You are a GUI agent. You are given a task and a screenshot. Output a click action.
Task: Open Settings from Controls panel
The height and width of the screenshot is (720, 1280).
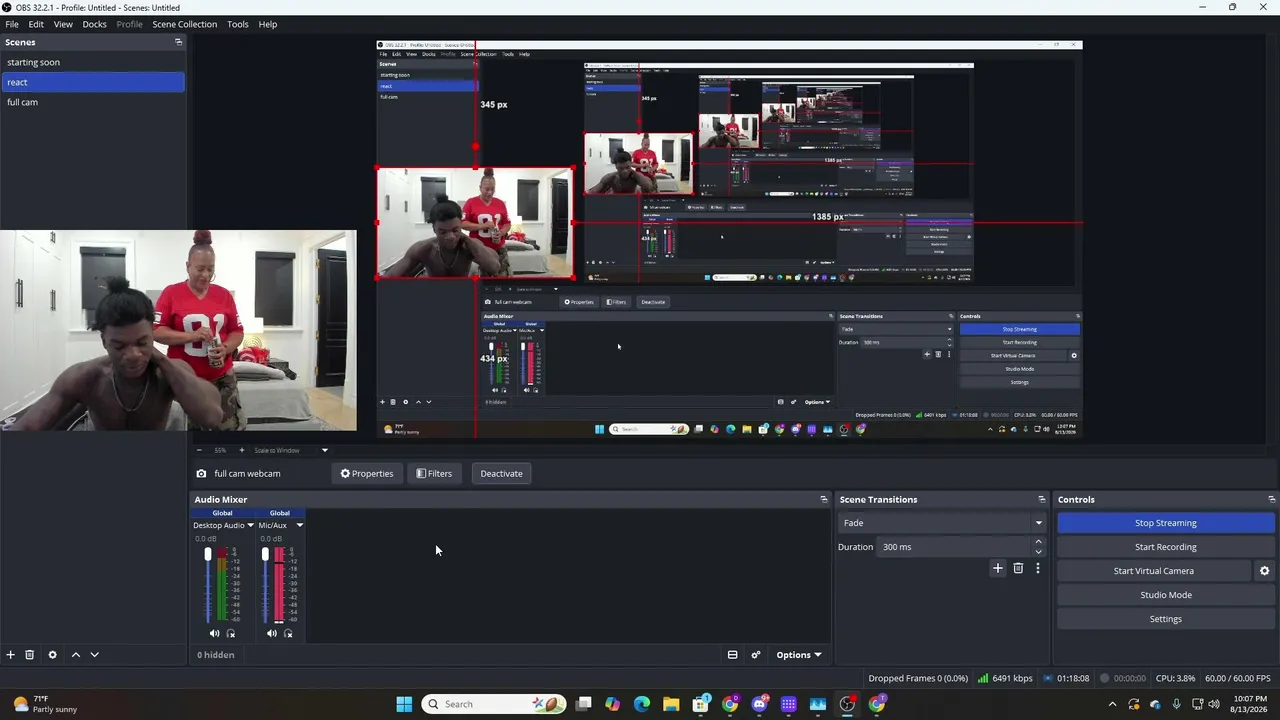click(1165, 619)
